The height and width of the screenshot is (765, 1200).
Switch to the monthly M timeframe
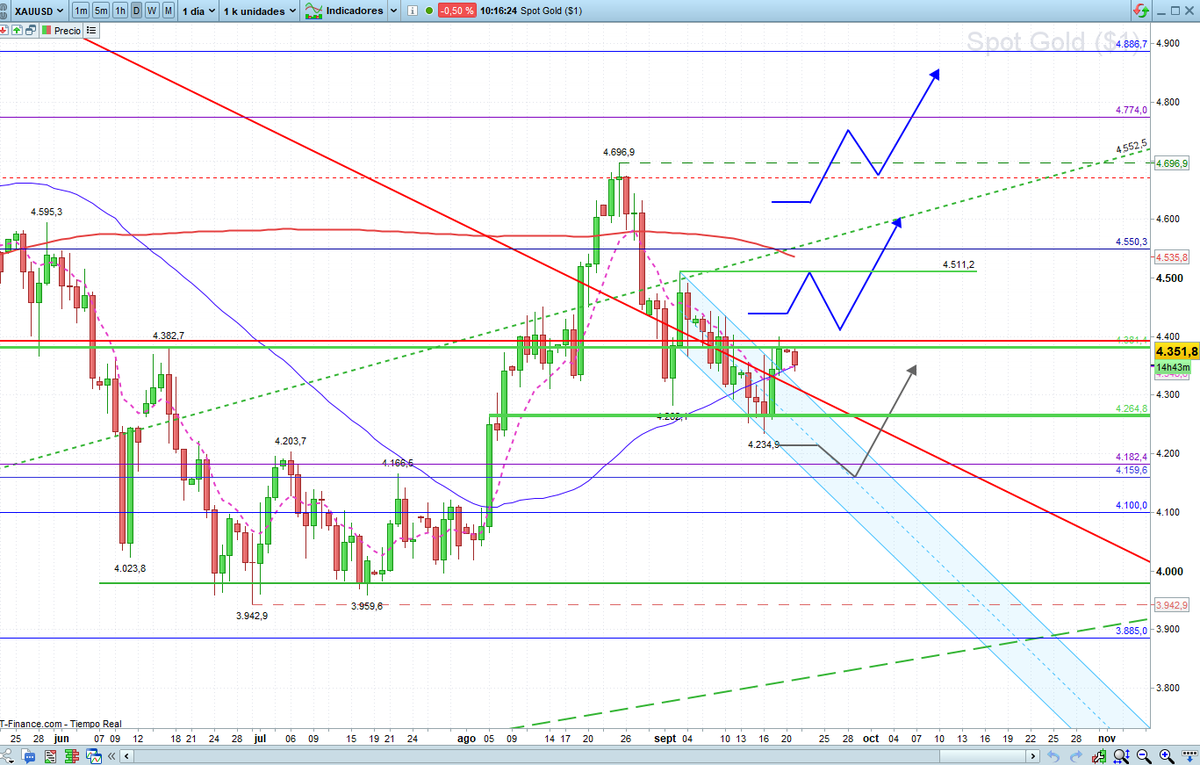pos(168,10)
